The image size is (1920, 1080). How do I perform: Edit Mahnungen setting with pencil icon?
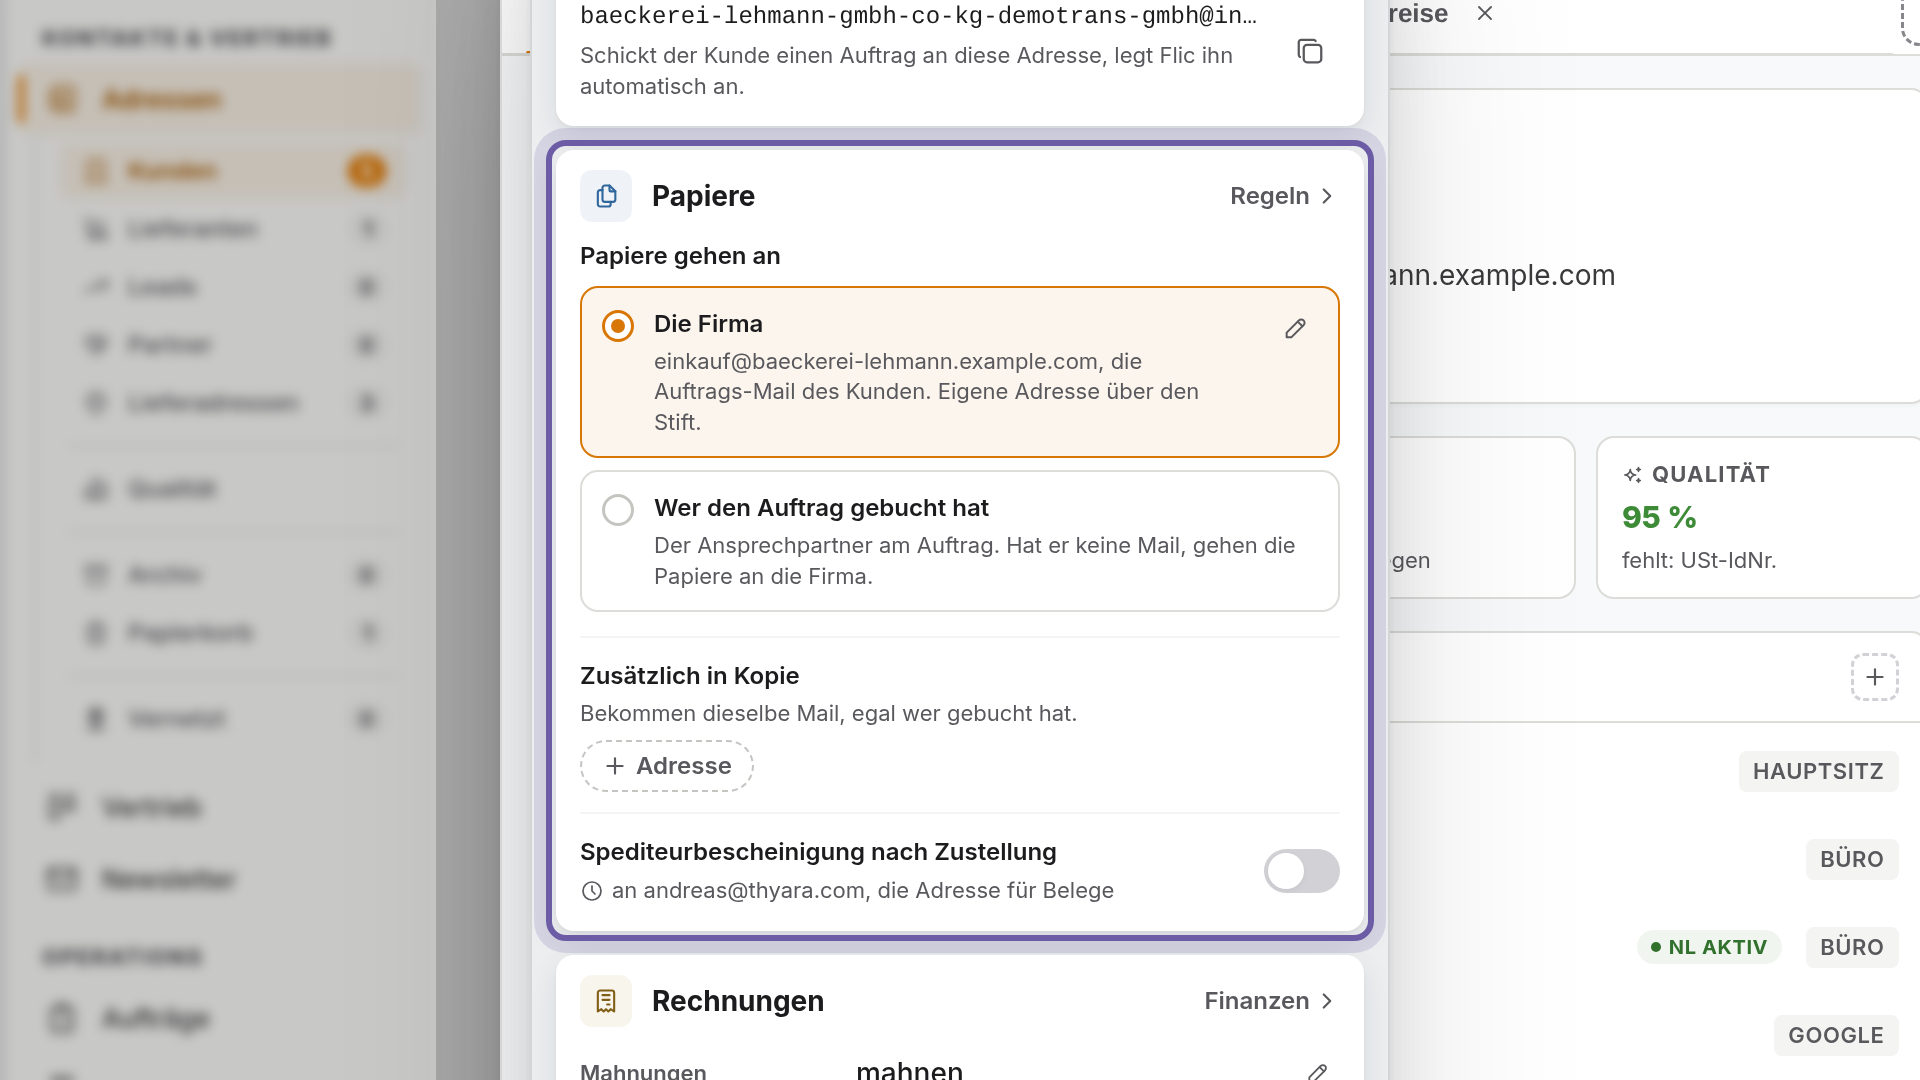tap(1317, 1072)
